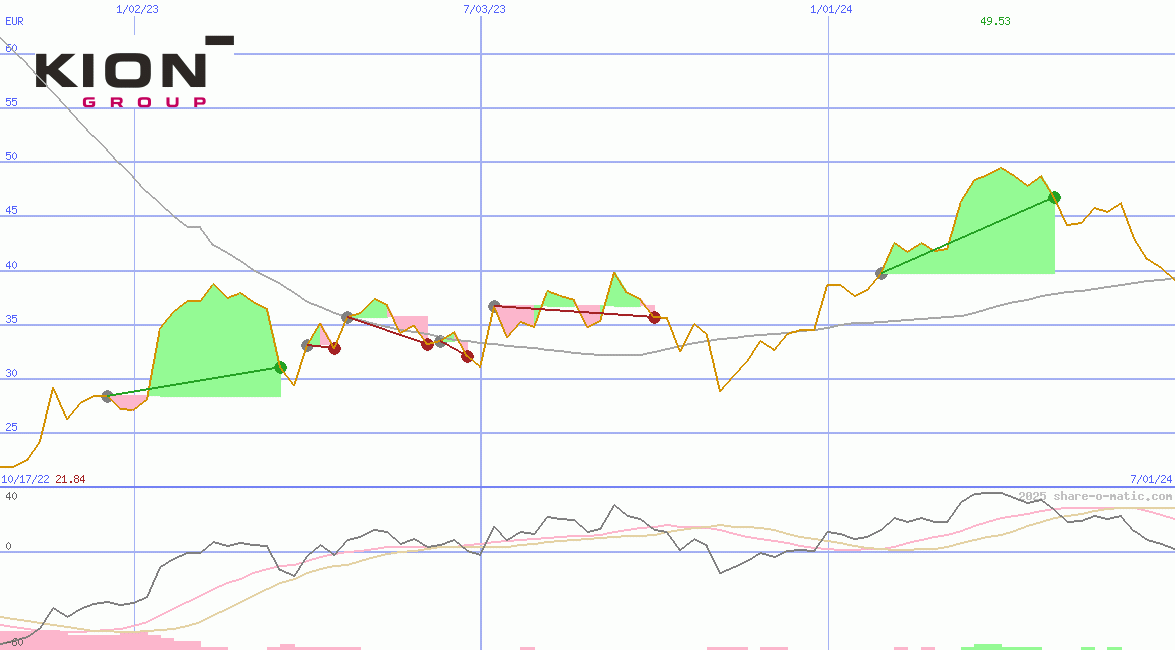Click the 7/01/24 end date label

click(1150, 479)
